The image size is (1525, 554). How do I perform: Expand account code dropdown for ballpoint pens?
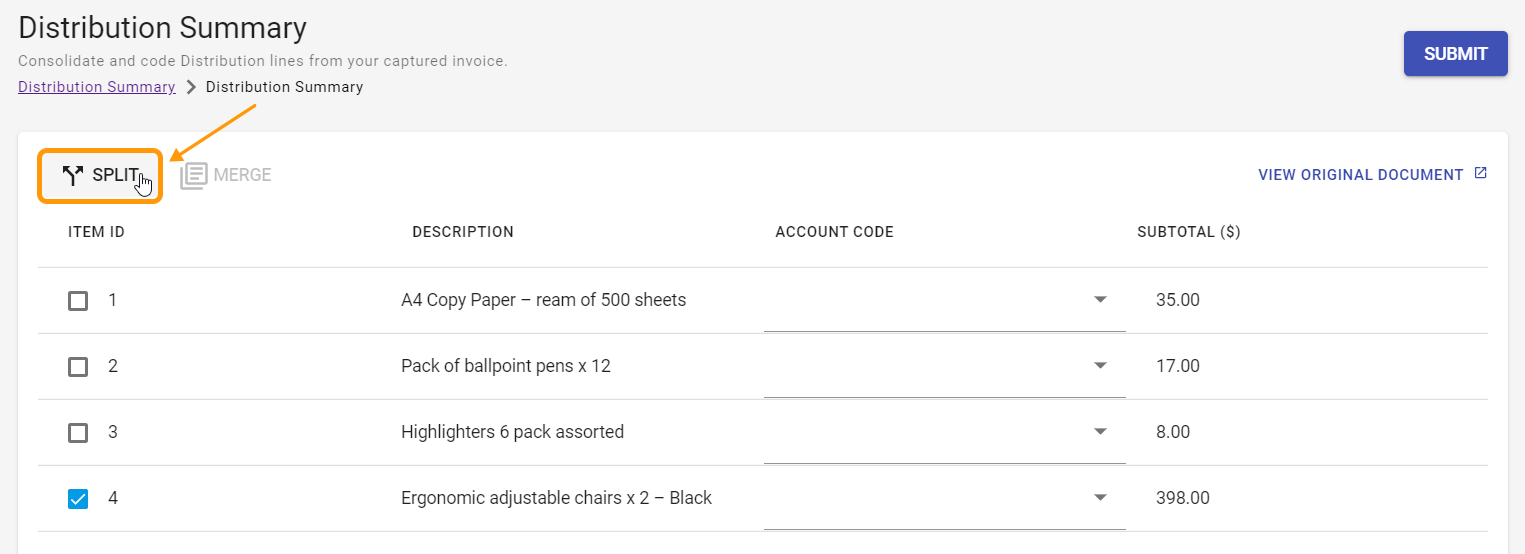pos(1100,366)
